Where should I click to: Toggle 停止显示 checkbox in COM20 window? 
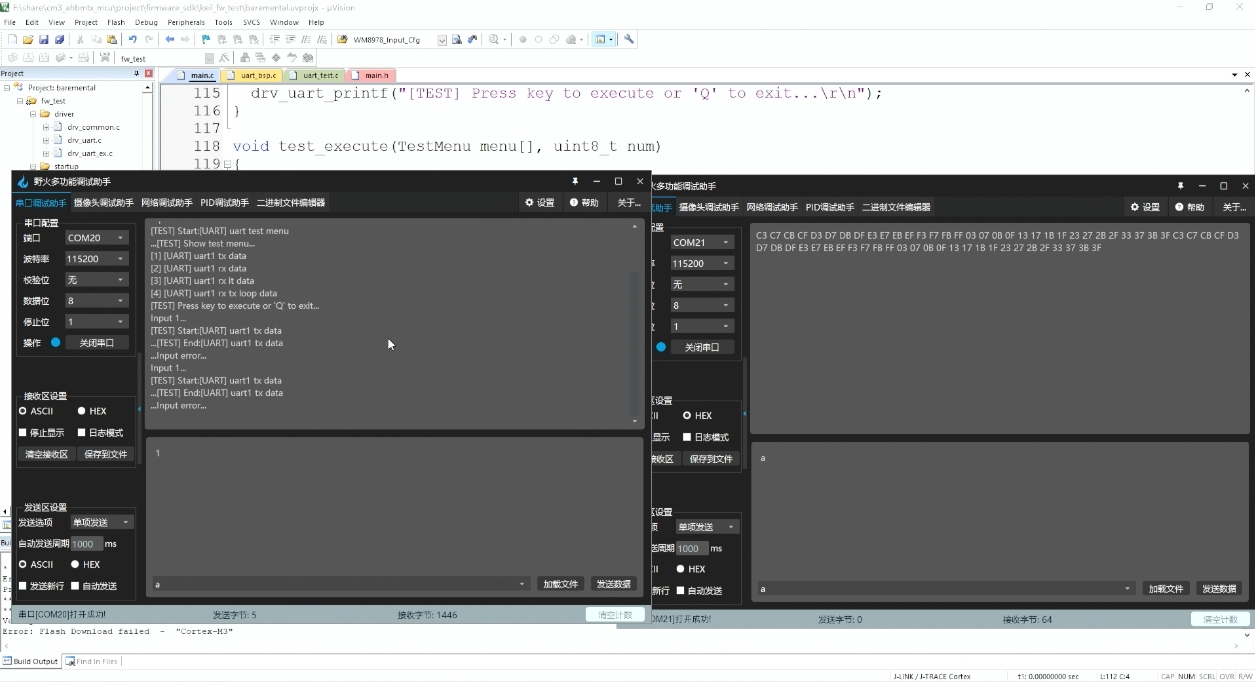click(41, 433)
